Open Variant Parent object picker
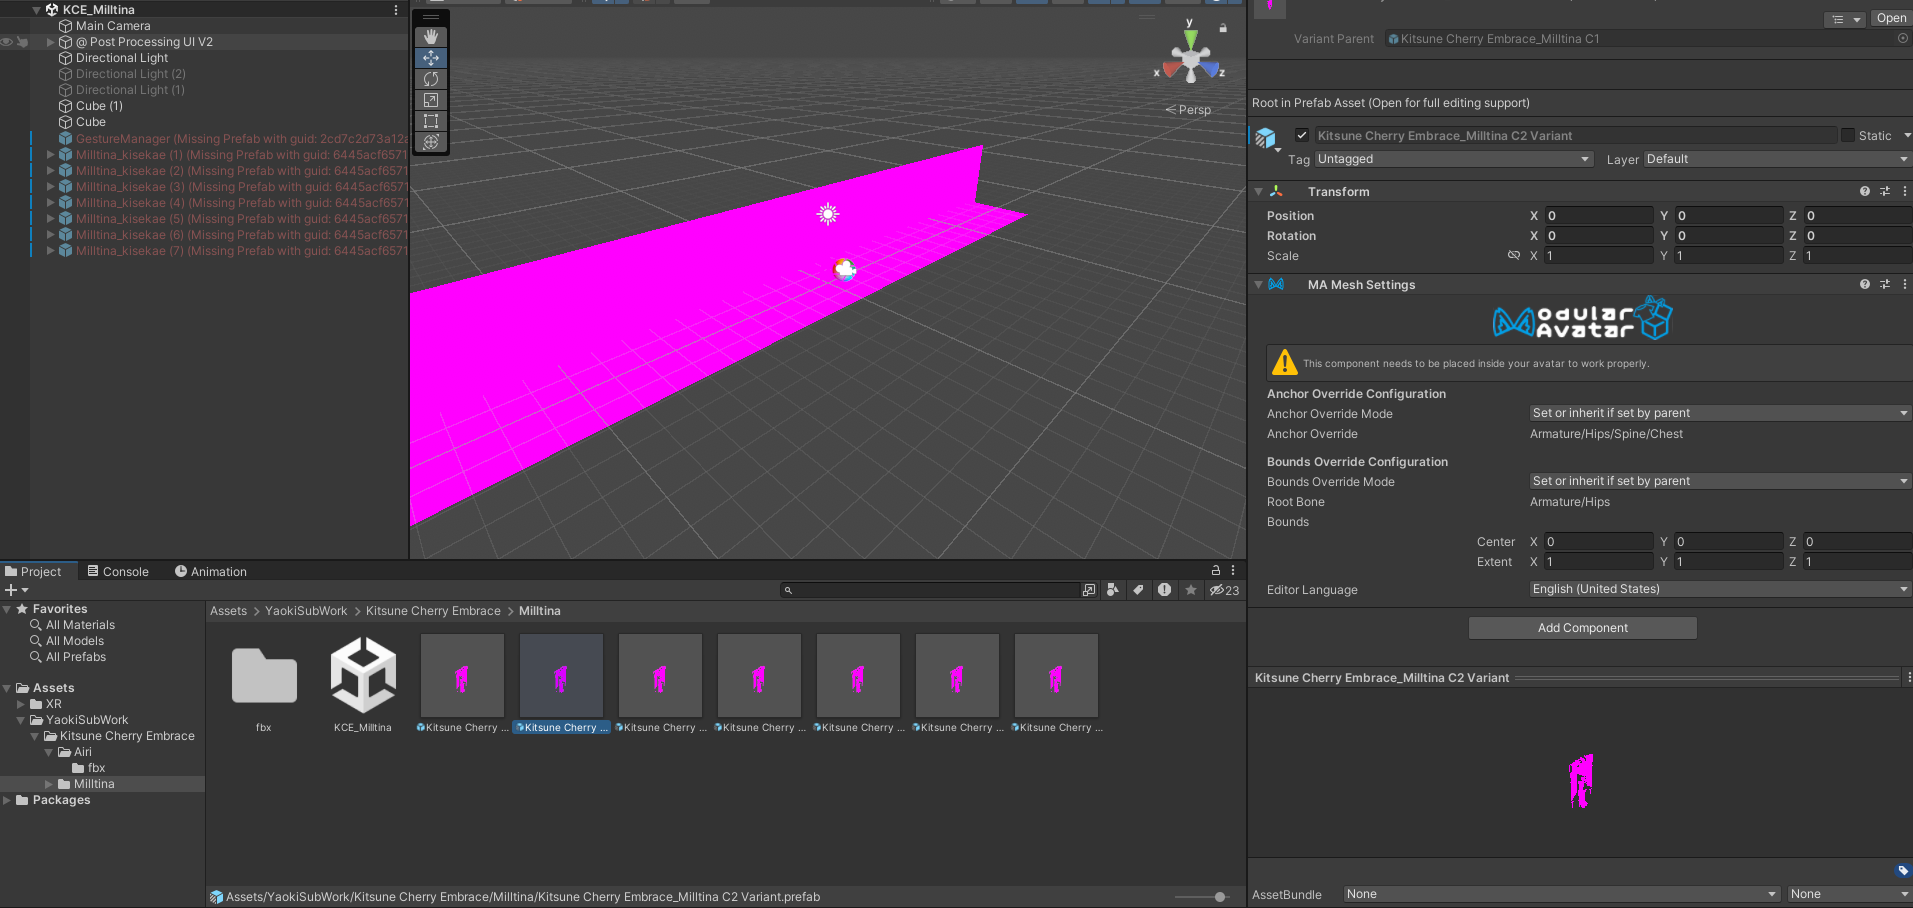The width and height of the screenshot is (1913, 908). pyautogui.click(x=1903, y=39)
